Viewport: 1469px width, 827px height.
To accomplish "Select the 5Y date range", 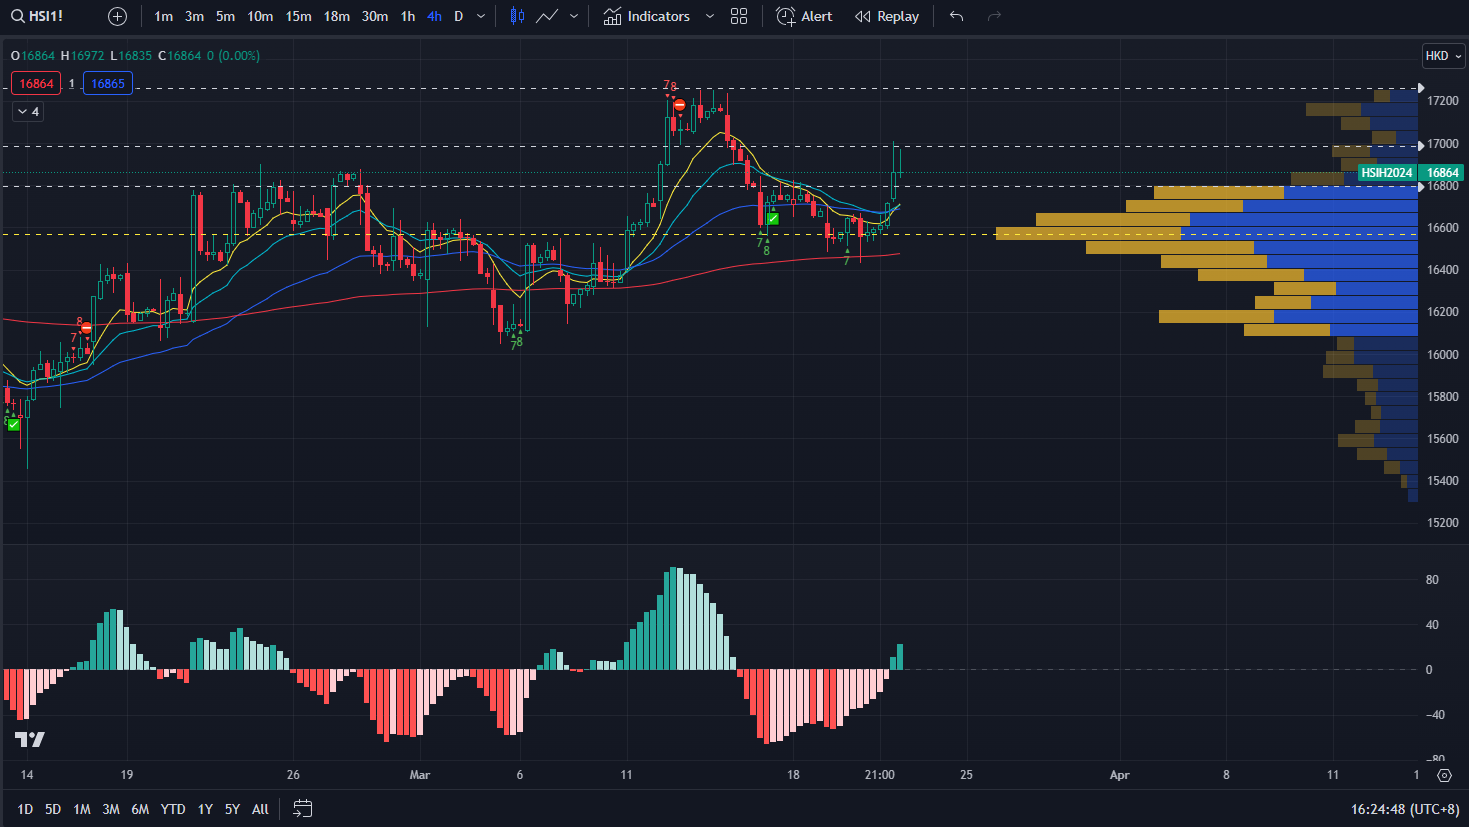I will pyautogui.click(x=232, y=809).
